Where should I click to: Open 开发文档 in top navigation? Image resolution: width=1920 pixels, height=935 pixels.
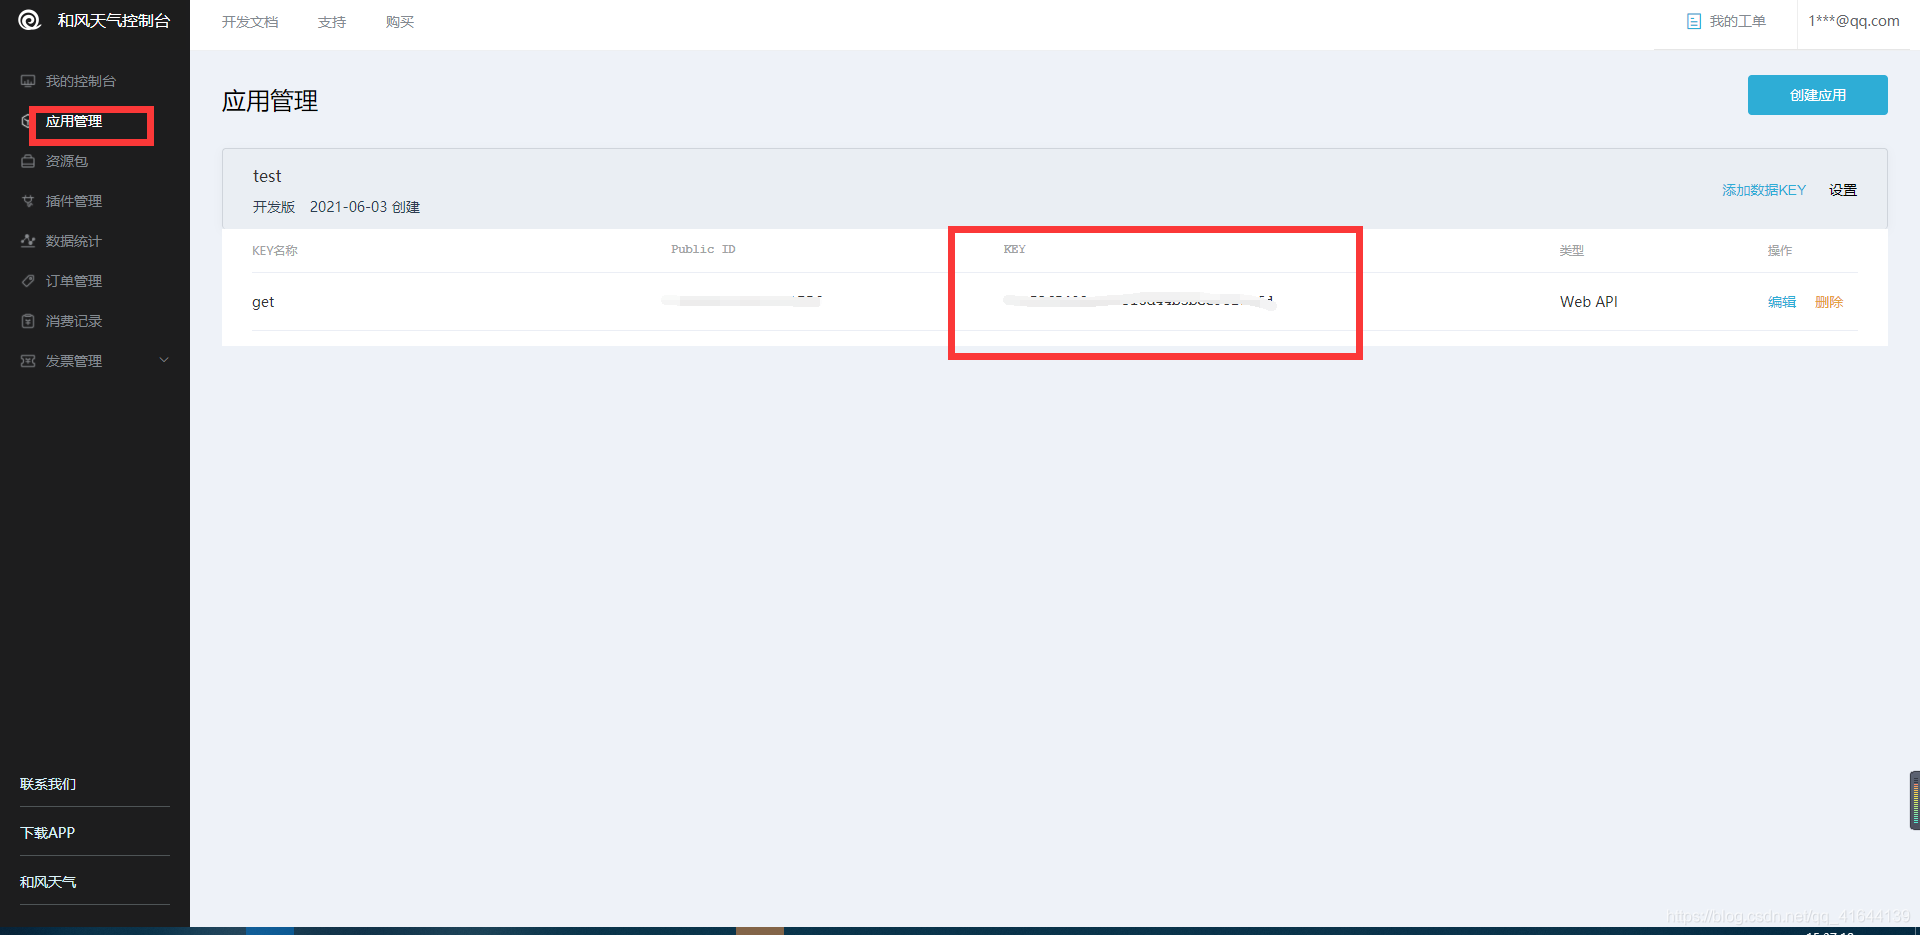(x=250, y=22)
